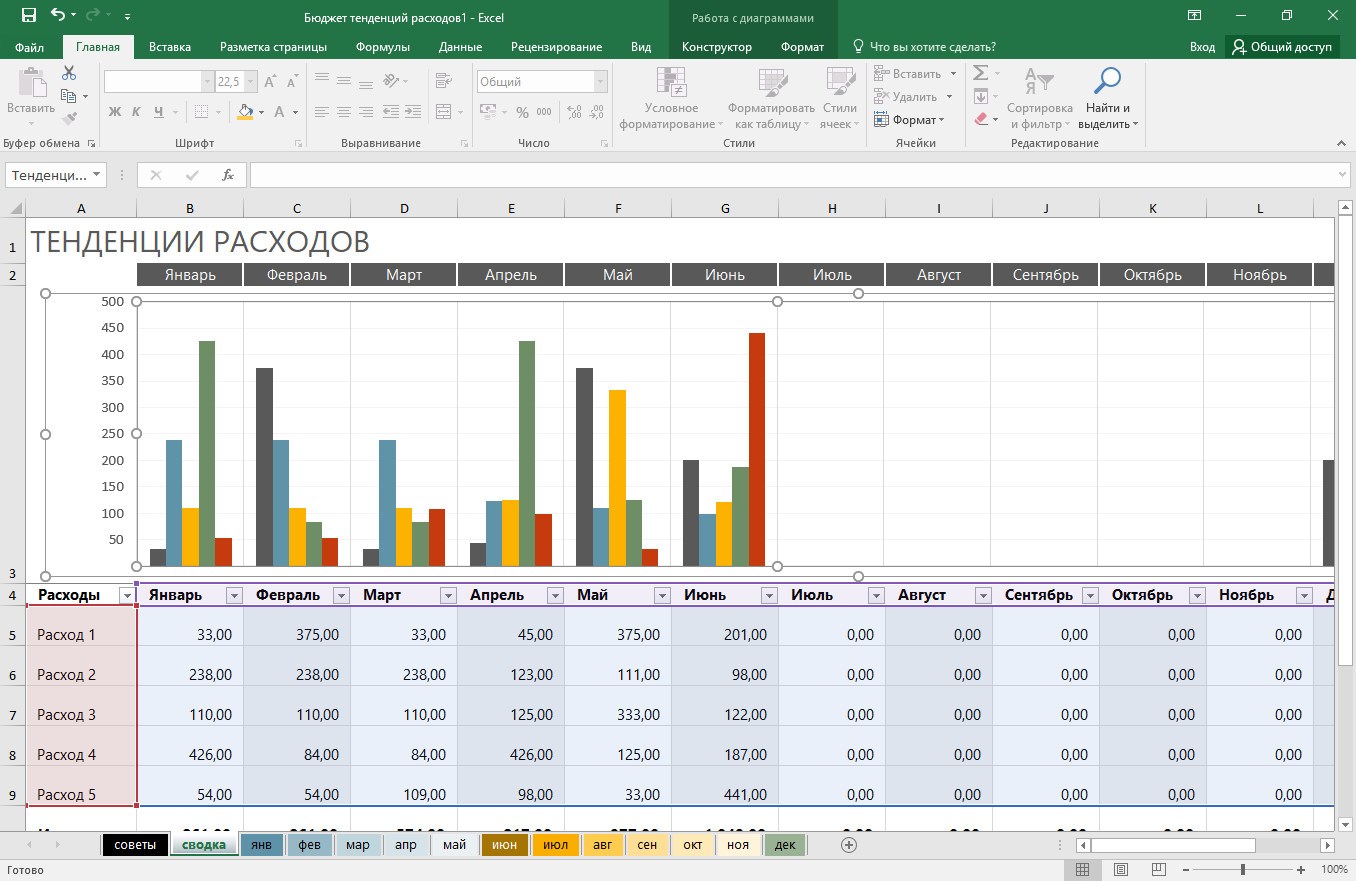Click the Clear eraser icon
This screenshot has width=1356, height=881.
[981, 119]
